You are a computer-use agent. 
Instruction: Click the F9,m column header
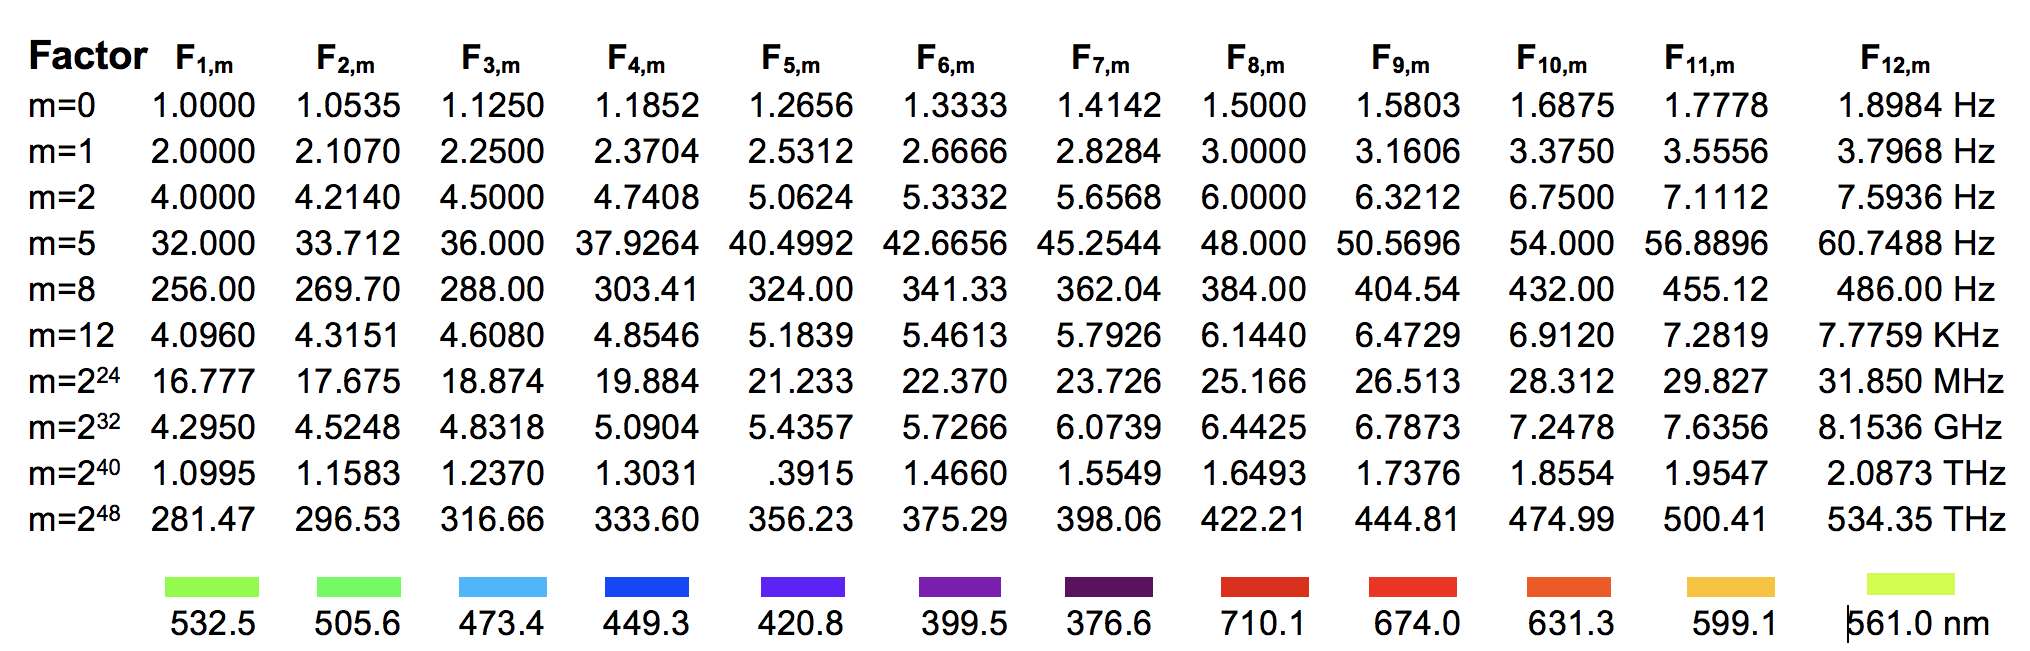(x=1401, y=59)
